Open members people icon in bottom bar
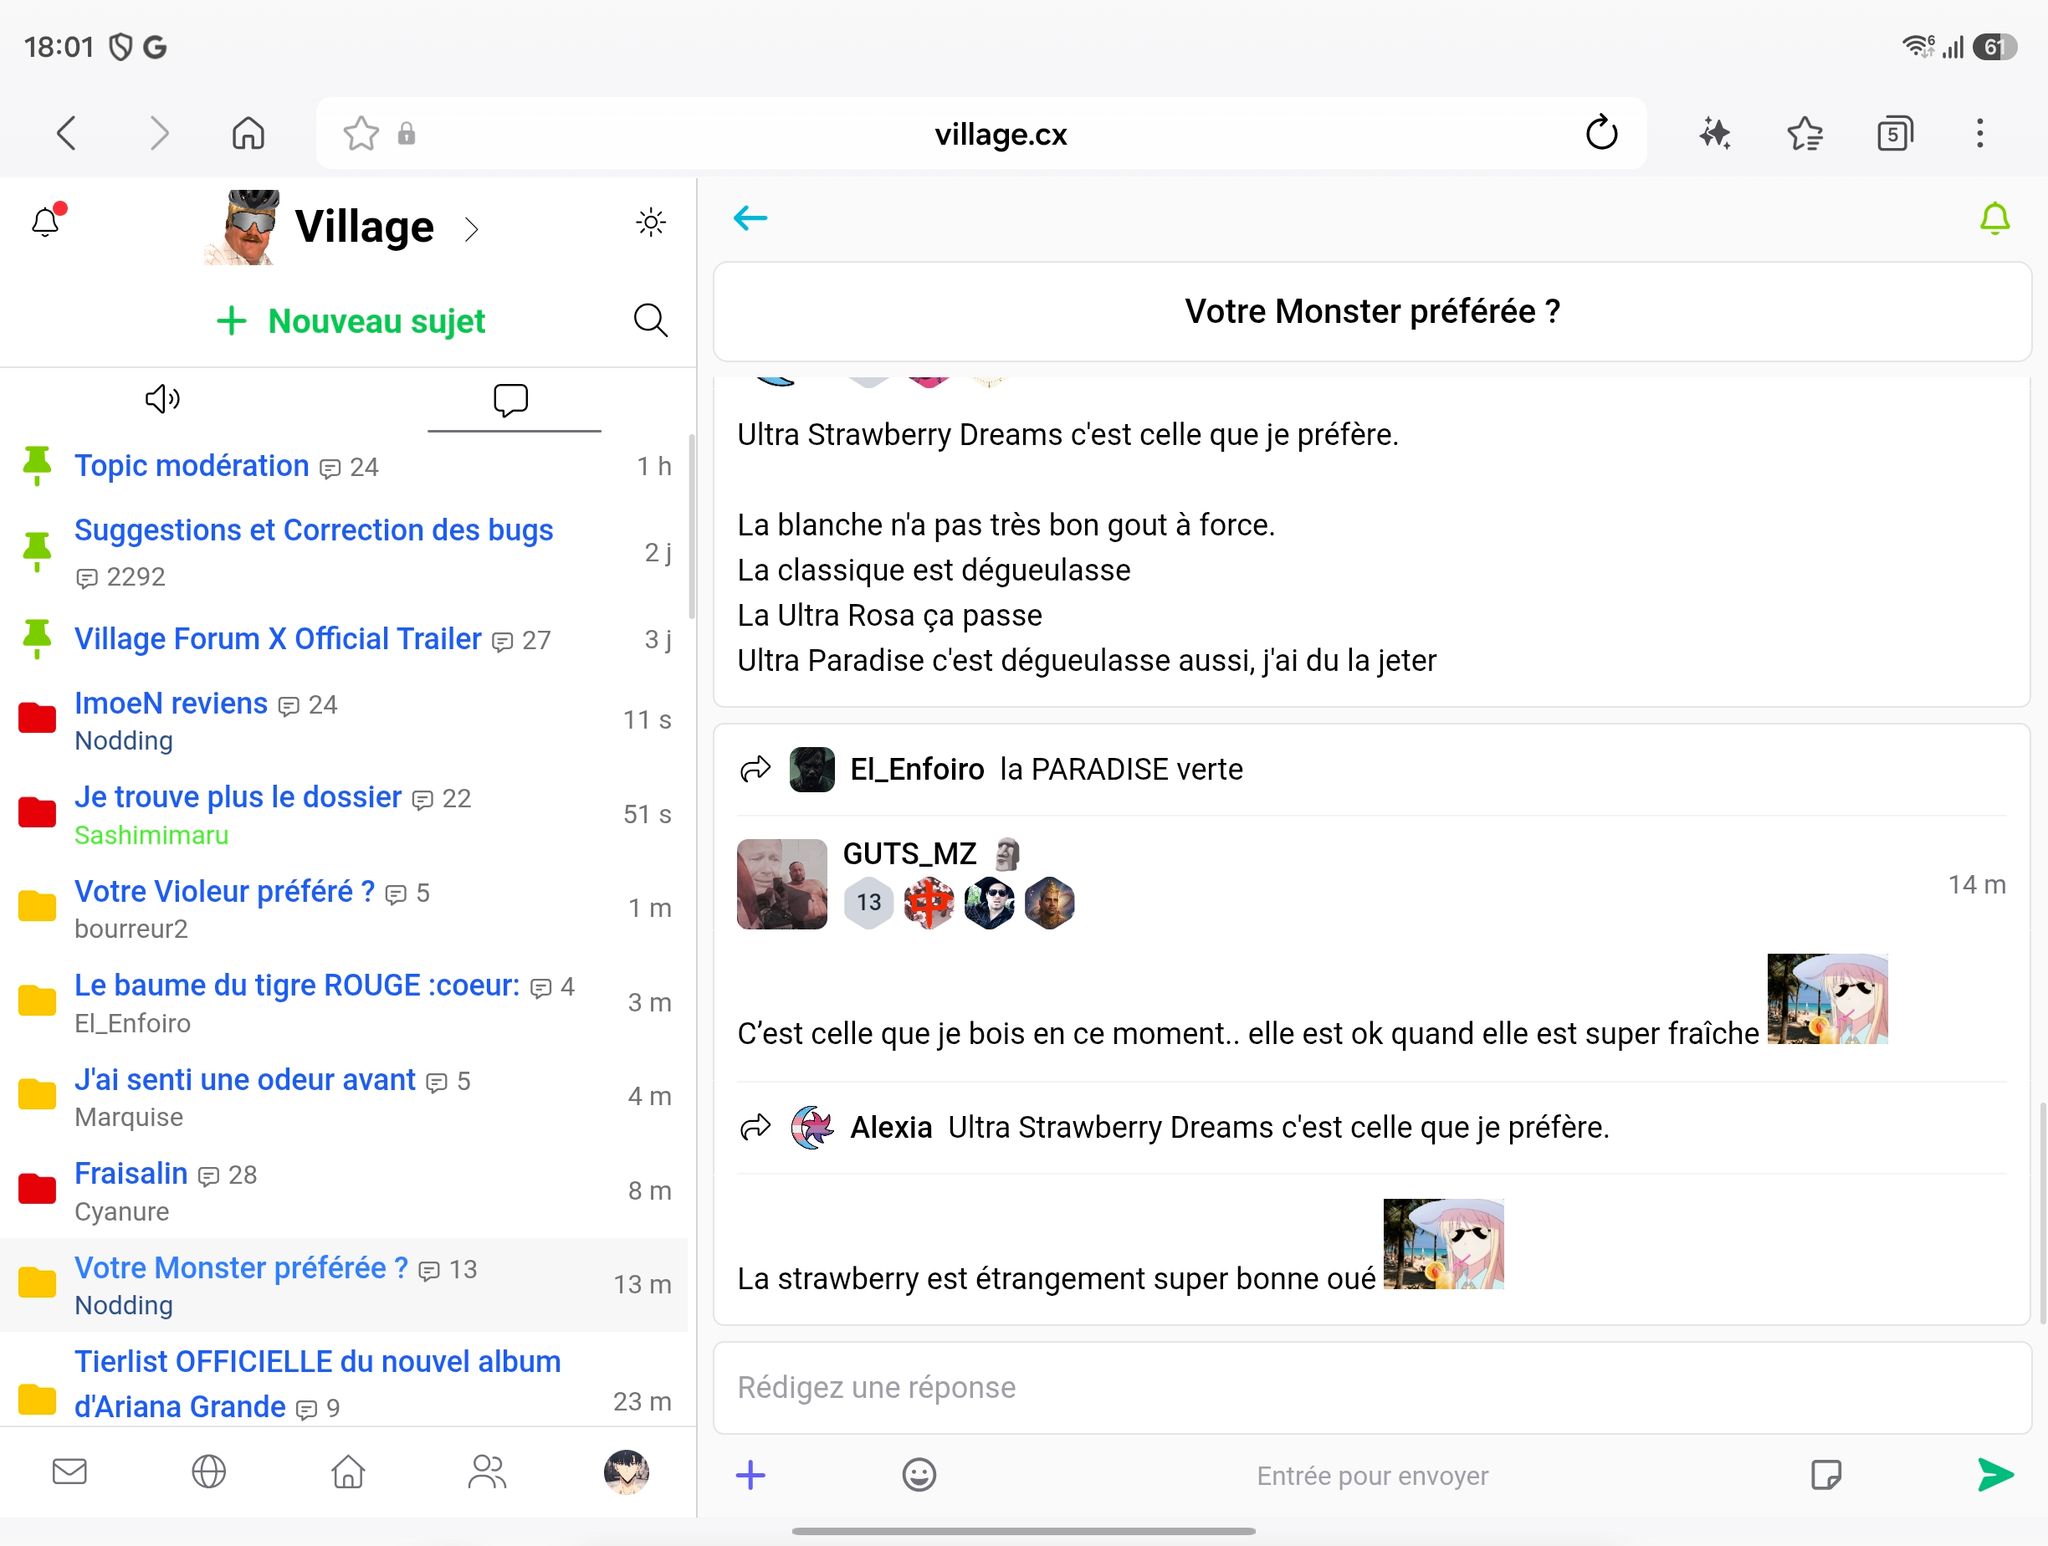The height and width of the screenshot is (1546, 2048). click(x=487, y=1471)
